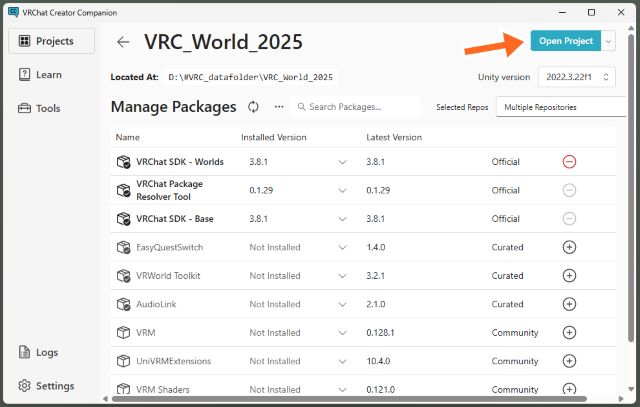640x407 pixels.
Task: Click the EasyQuestSwitch package name
Action: pyautogui.click(x=169, y=247)
